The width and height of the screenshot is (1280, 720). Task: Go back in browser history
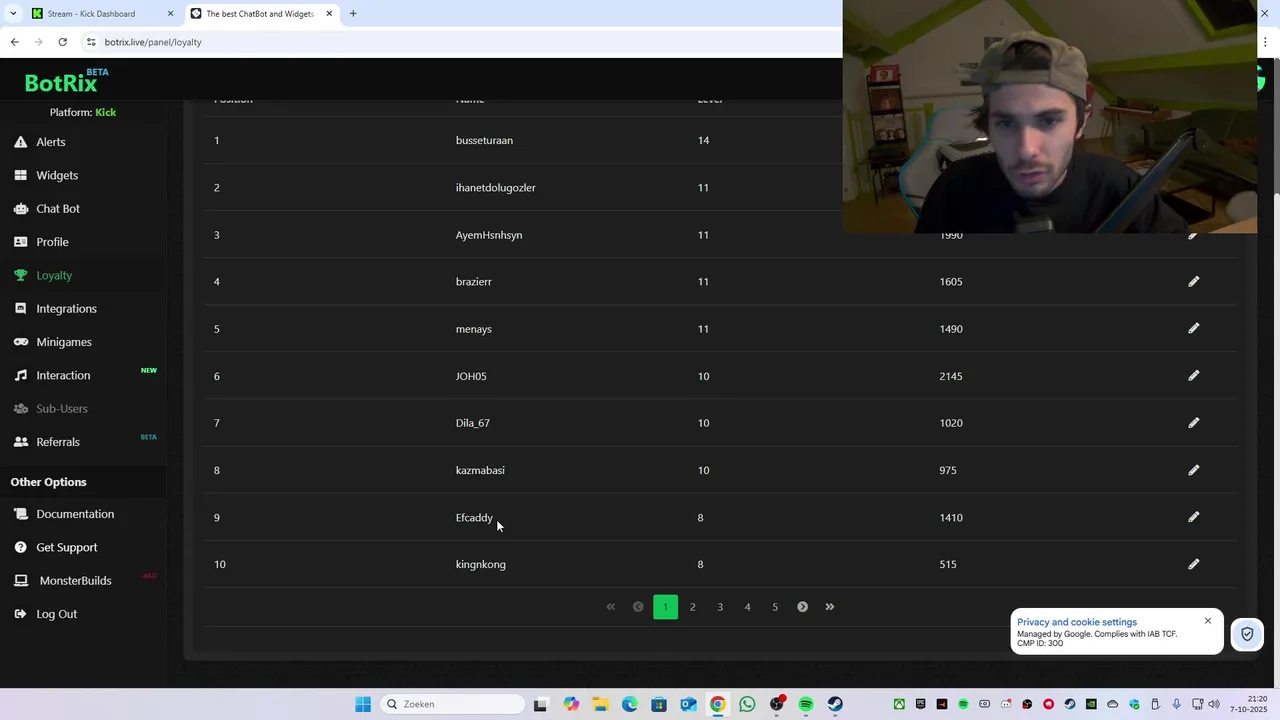(x=14, y=42)
